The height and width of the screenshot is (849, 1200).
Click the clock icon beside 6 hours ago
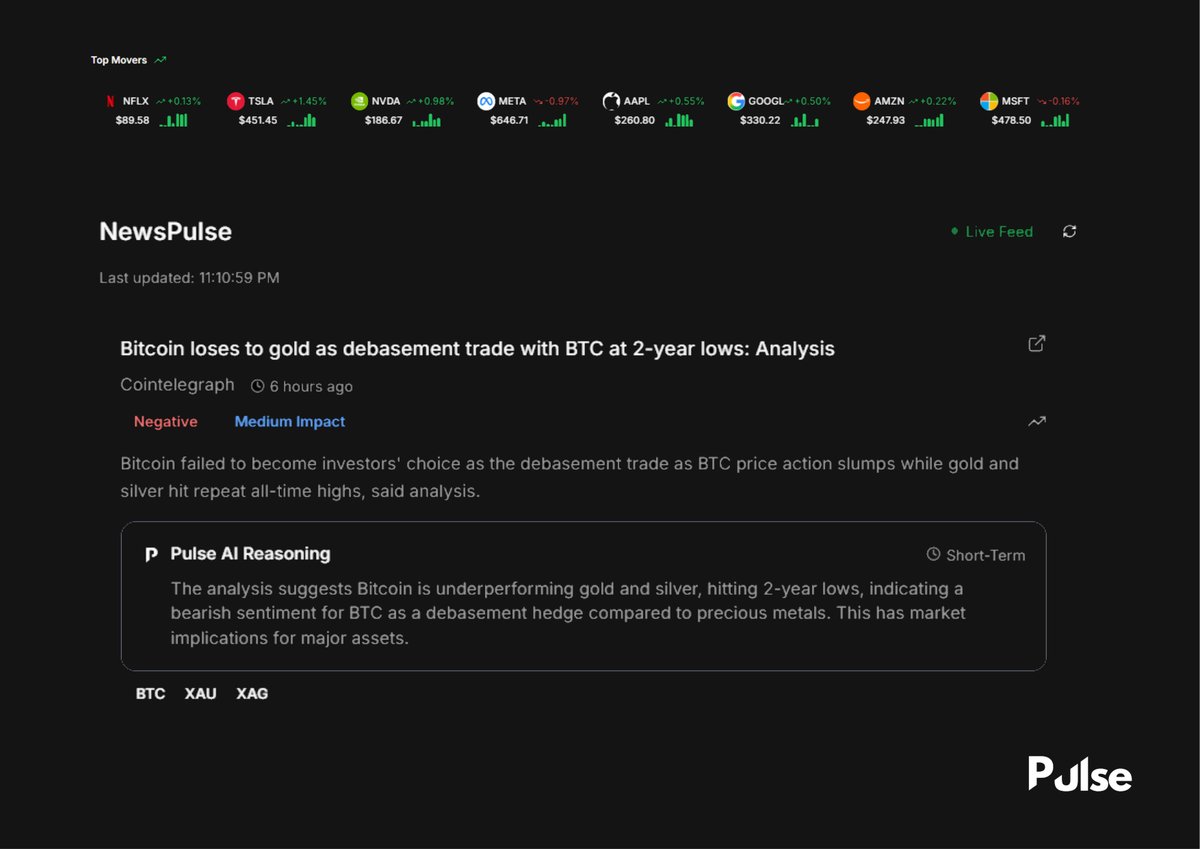pos(257,386)
